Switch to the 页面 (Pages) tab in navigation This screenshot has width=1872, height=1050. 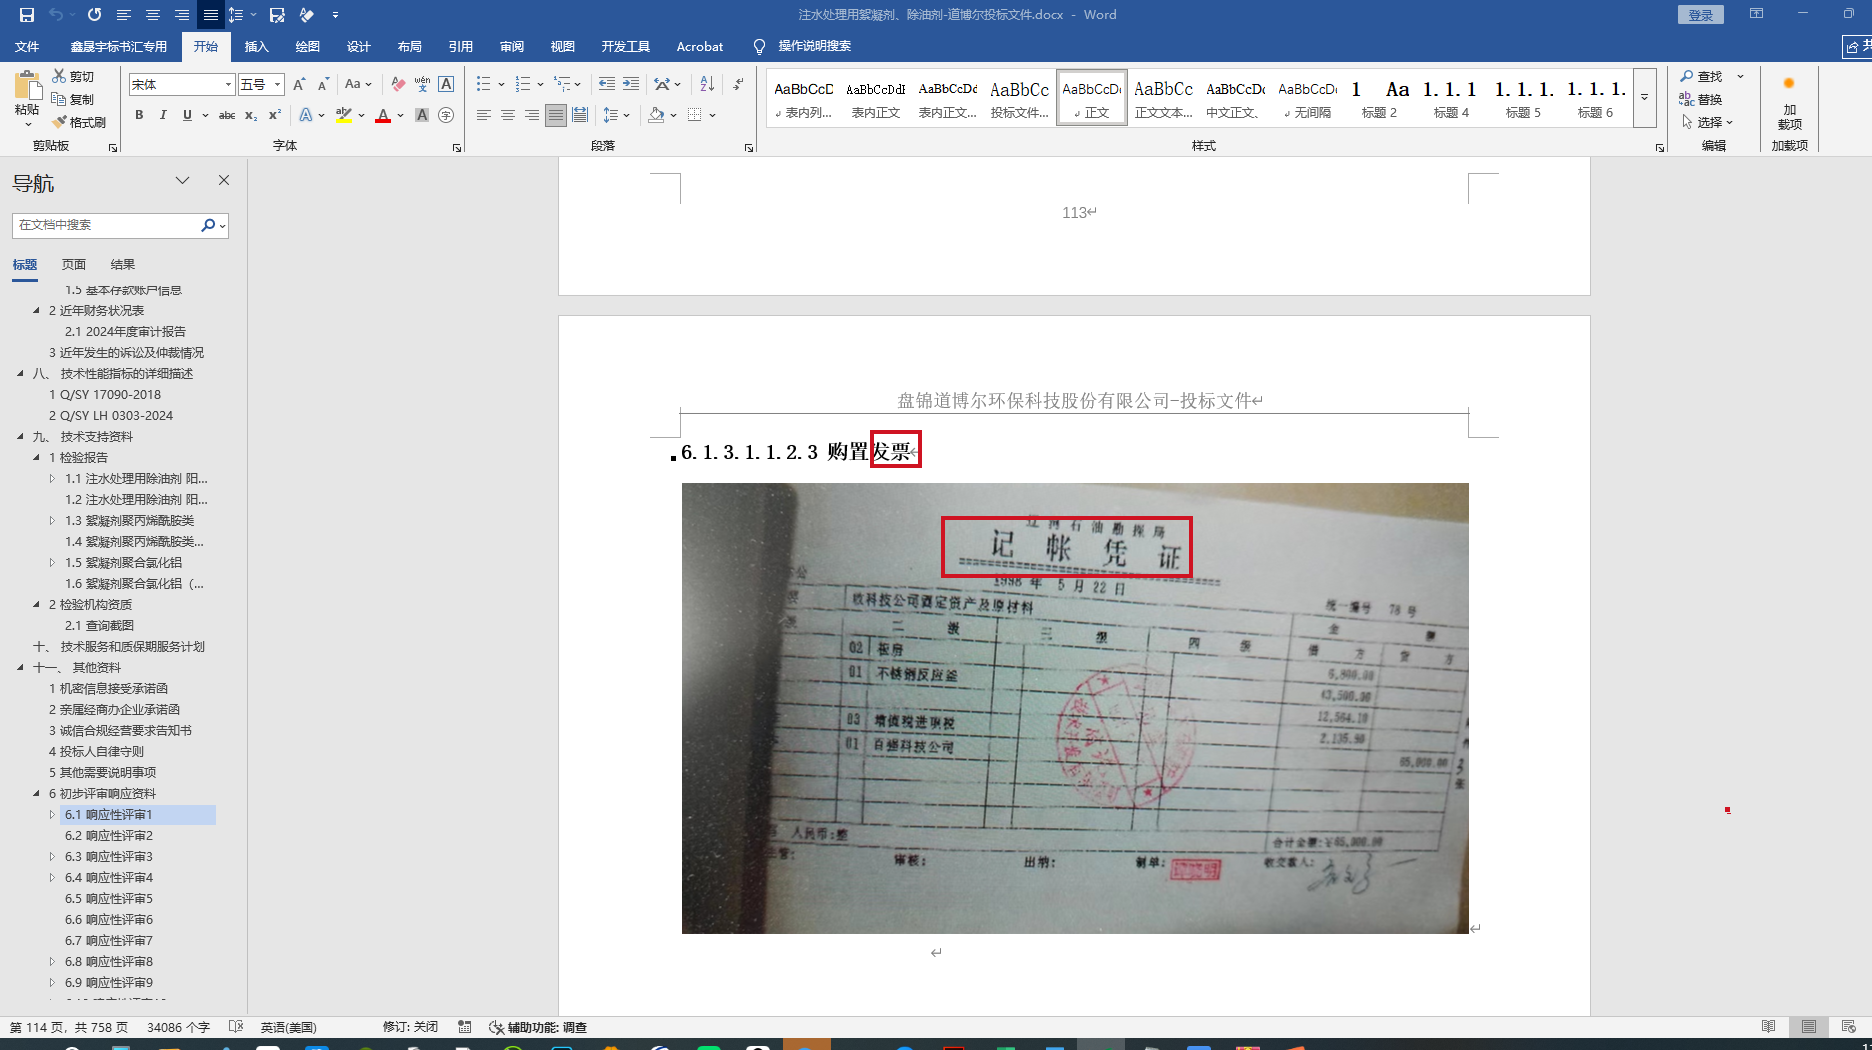pyautogui.click(x=74, y=264)
